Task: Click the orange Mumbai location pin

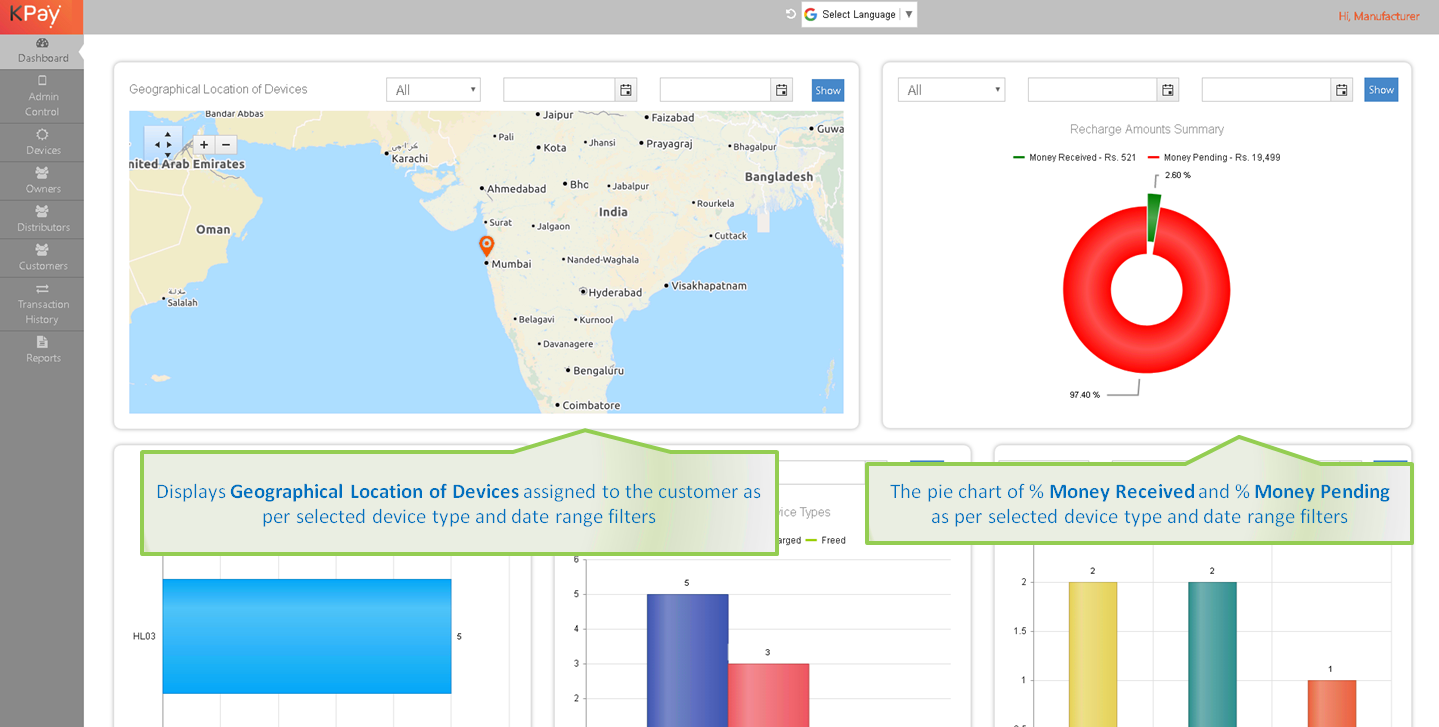Action: tap(487, 245)
